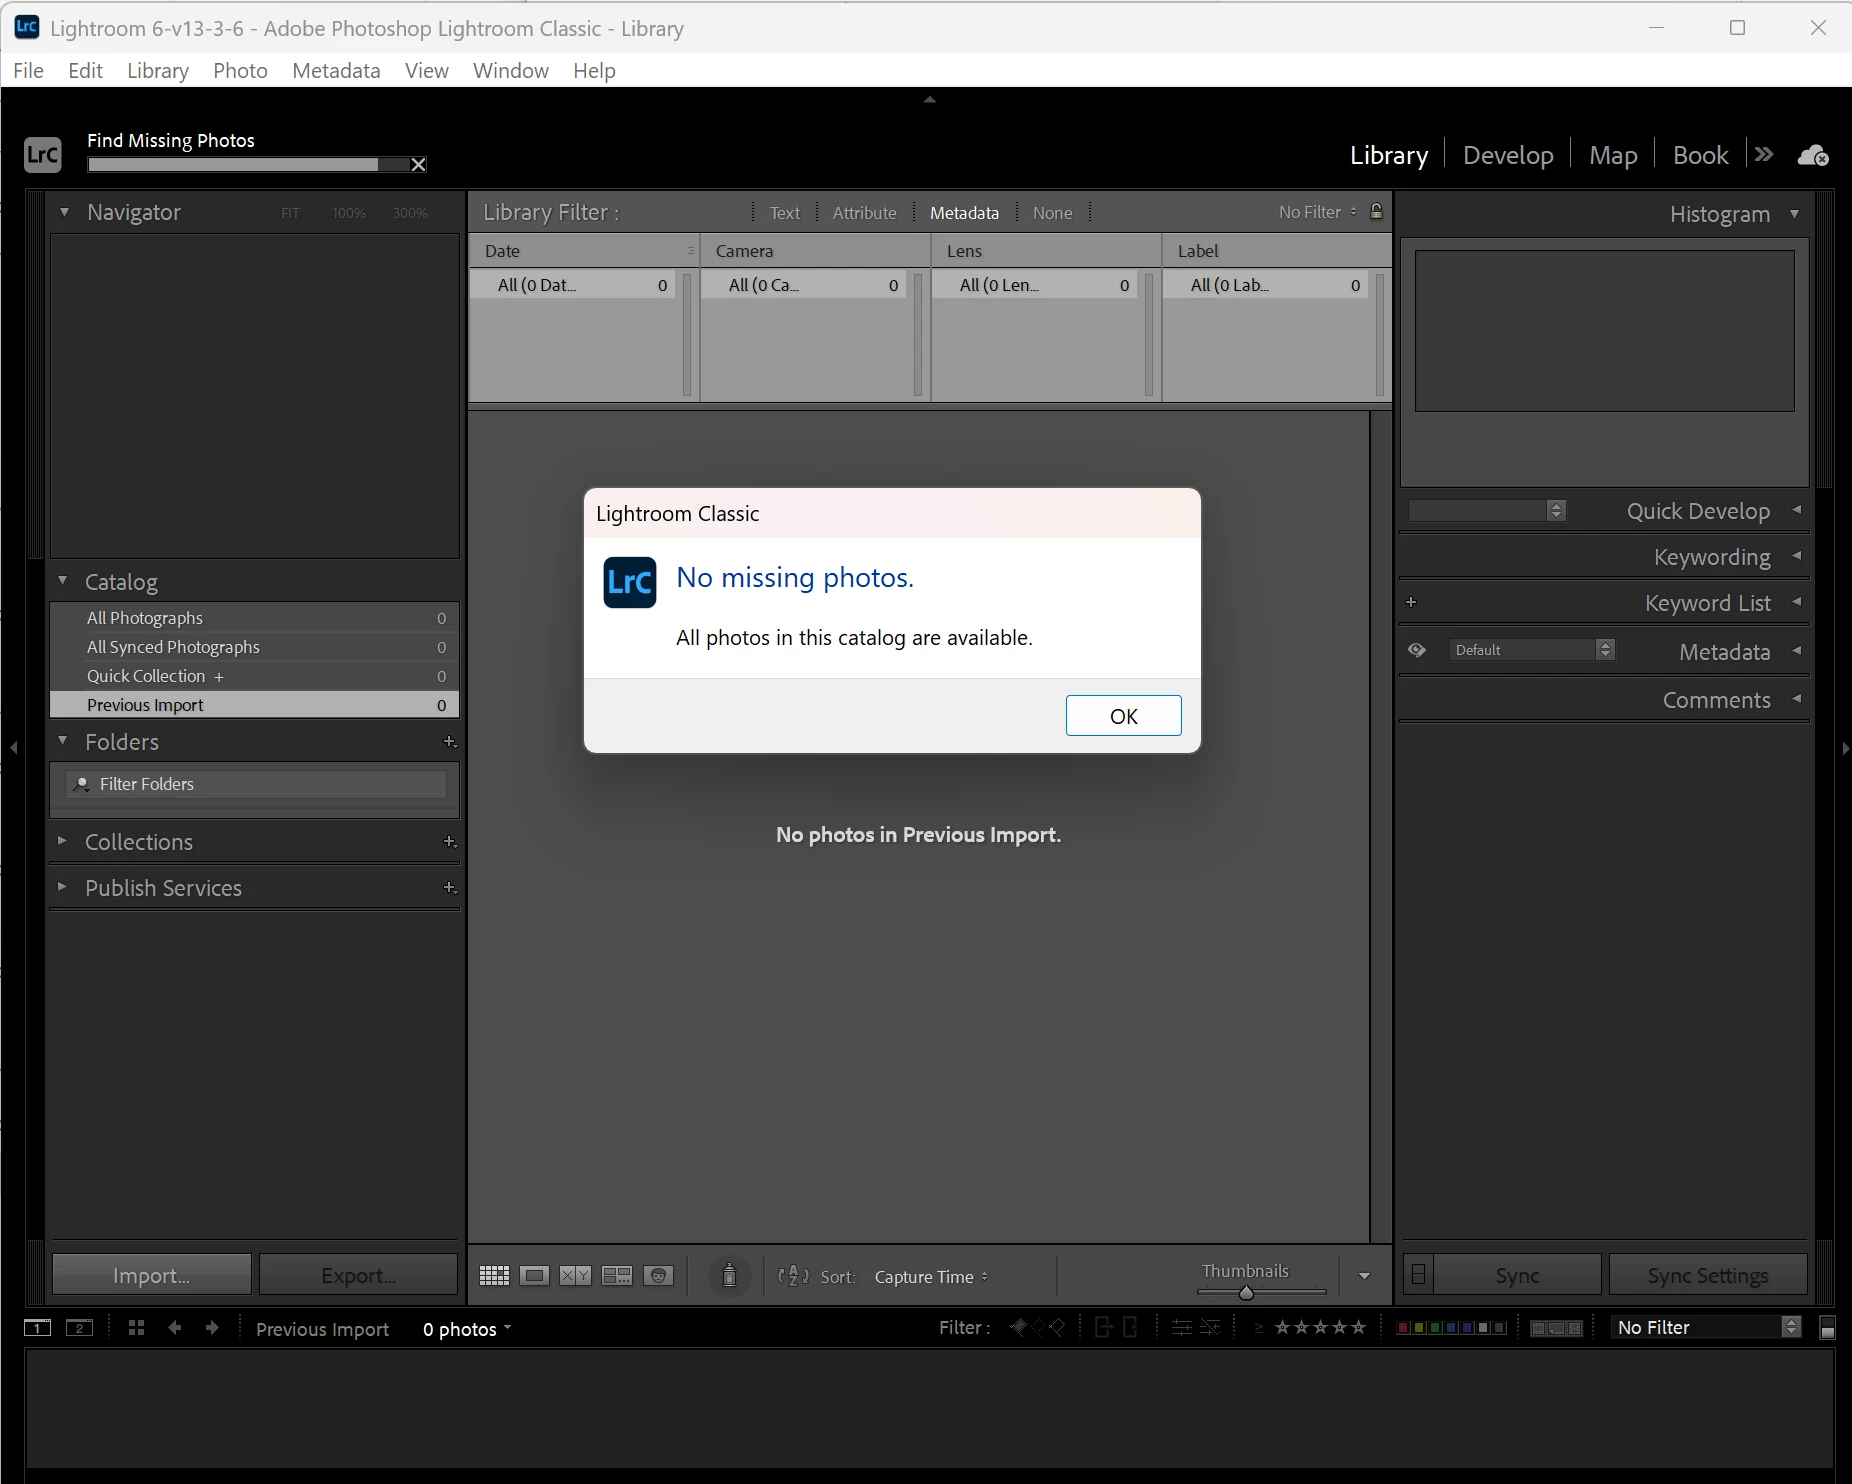The width and height of the screenshot is (1852, 1484).
Task: Switch to the Develop module
Action: coord(1508,155)
